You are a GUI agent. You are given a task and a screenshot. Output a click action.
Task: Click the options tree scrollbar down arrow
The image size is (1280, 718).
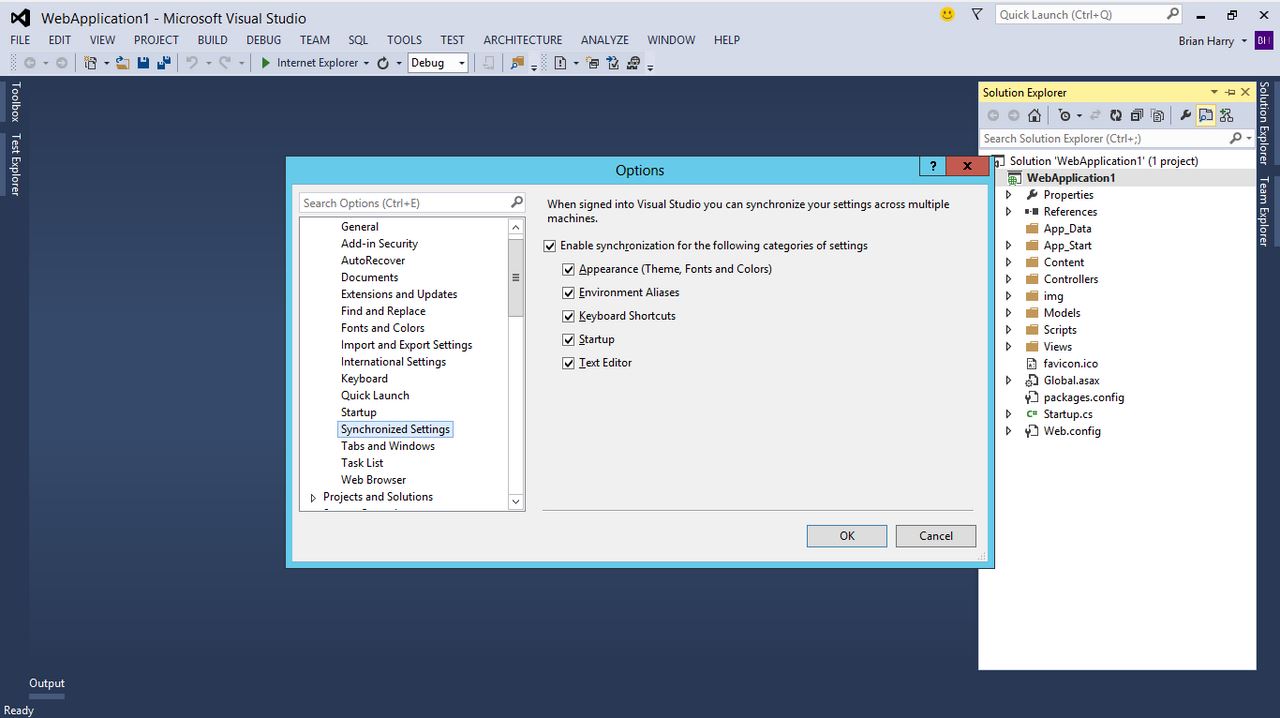tap(516, 502)
